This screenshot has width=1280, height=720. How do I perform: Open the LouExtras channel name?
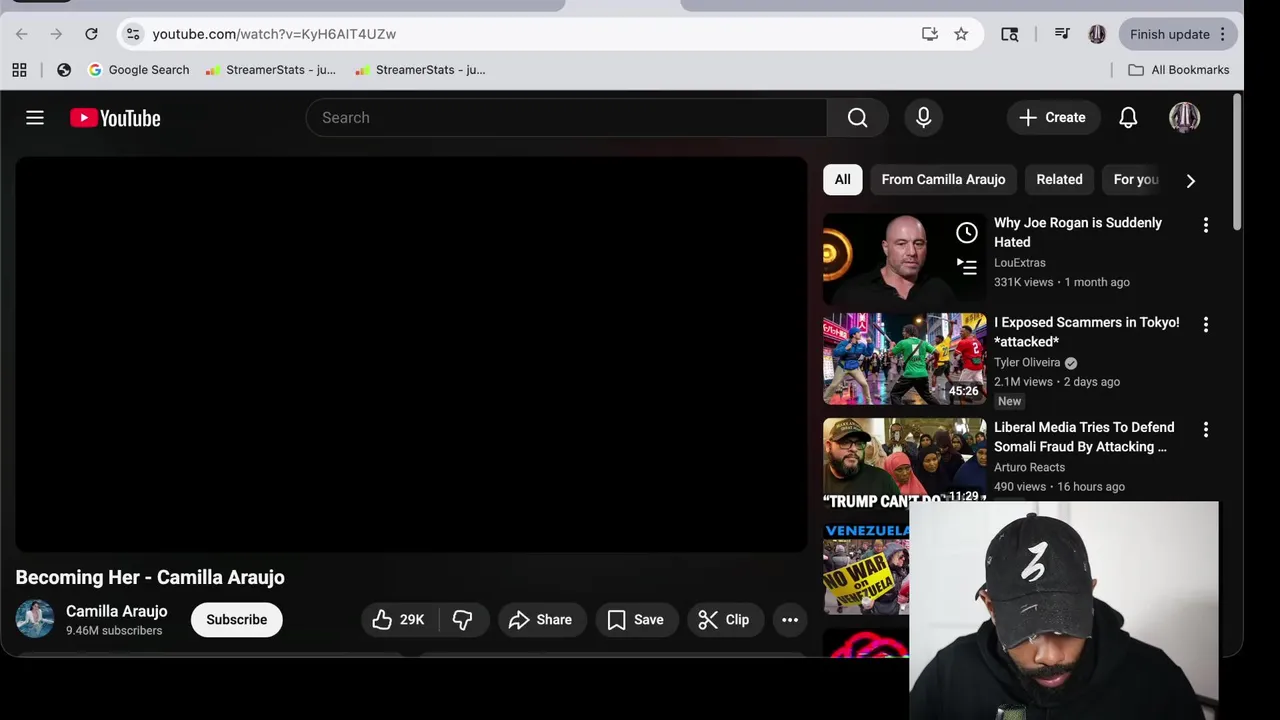1020,263
